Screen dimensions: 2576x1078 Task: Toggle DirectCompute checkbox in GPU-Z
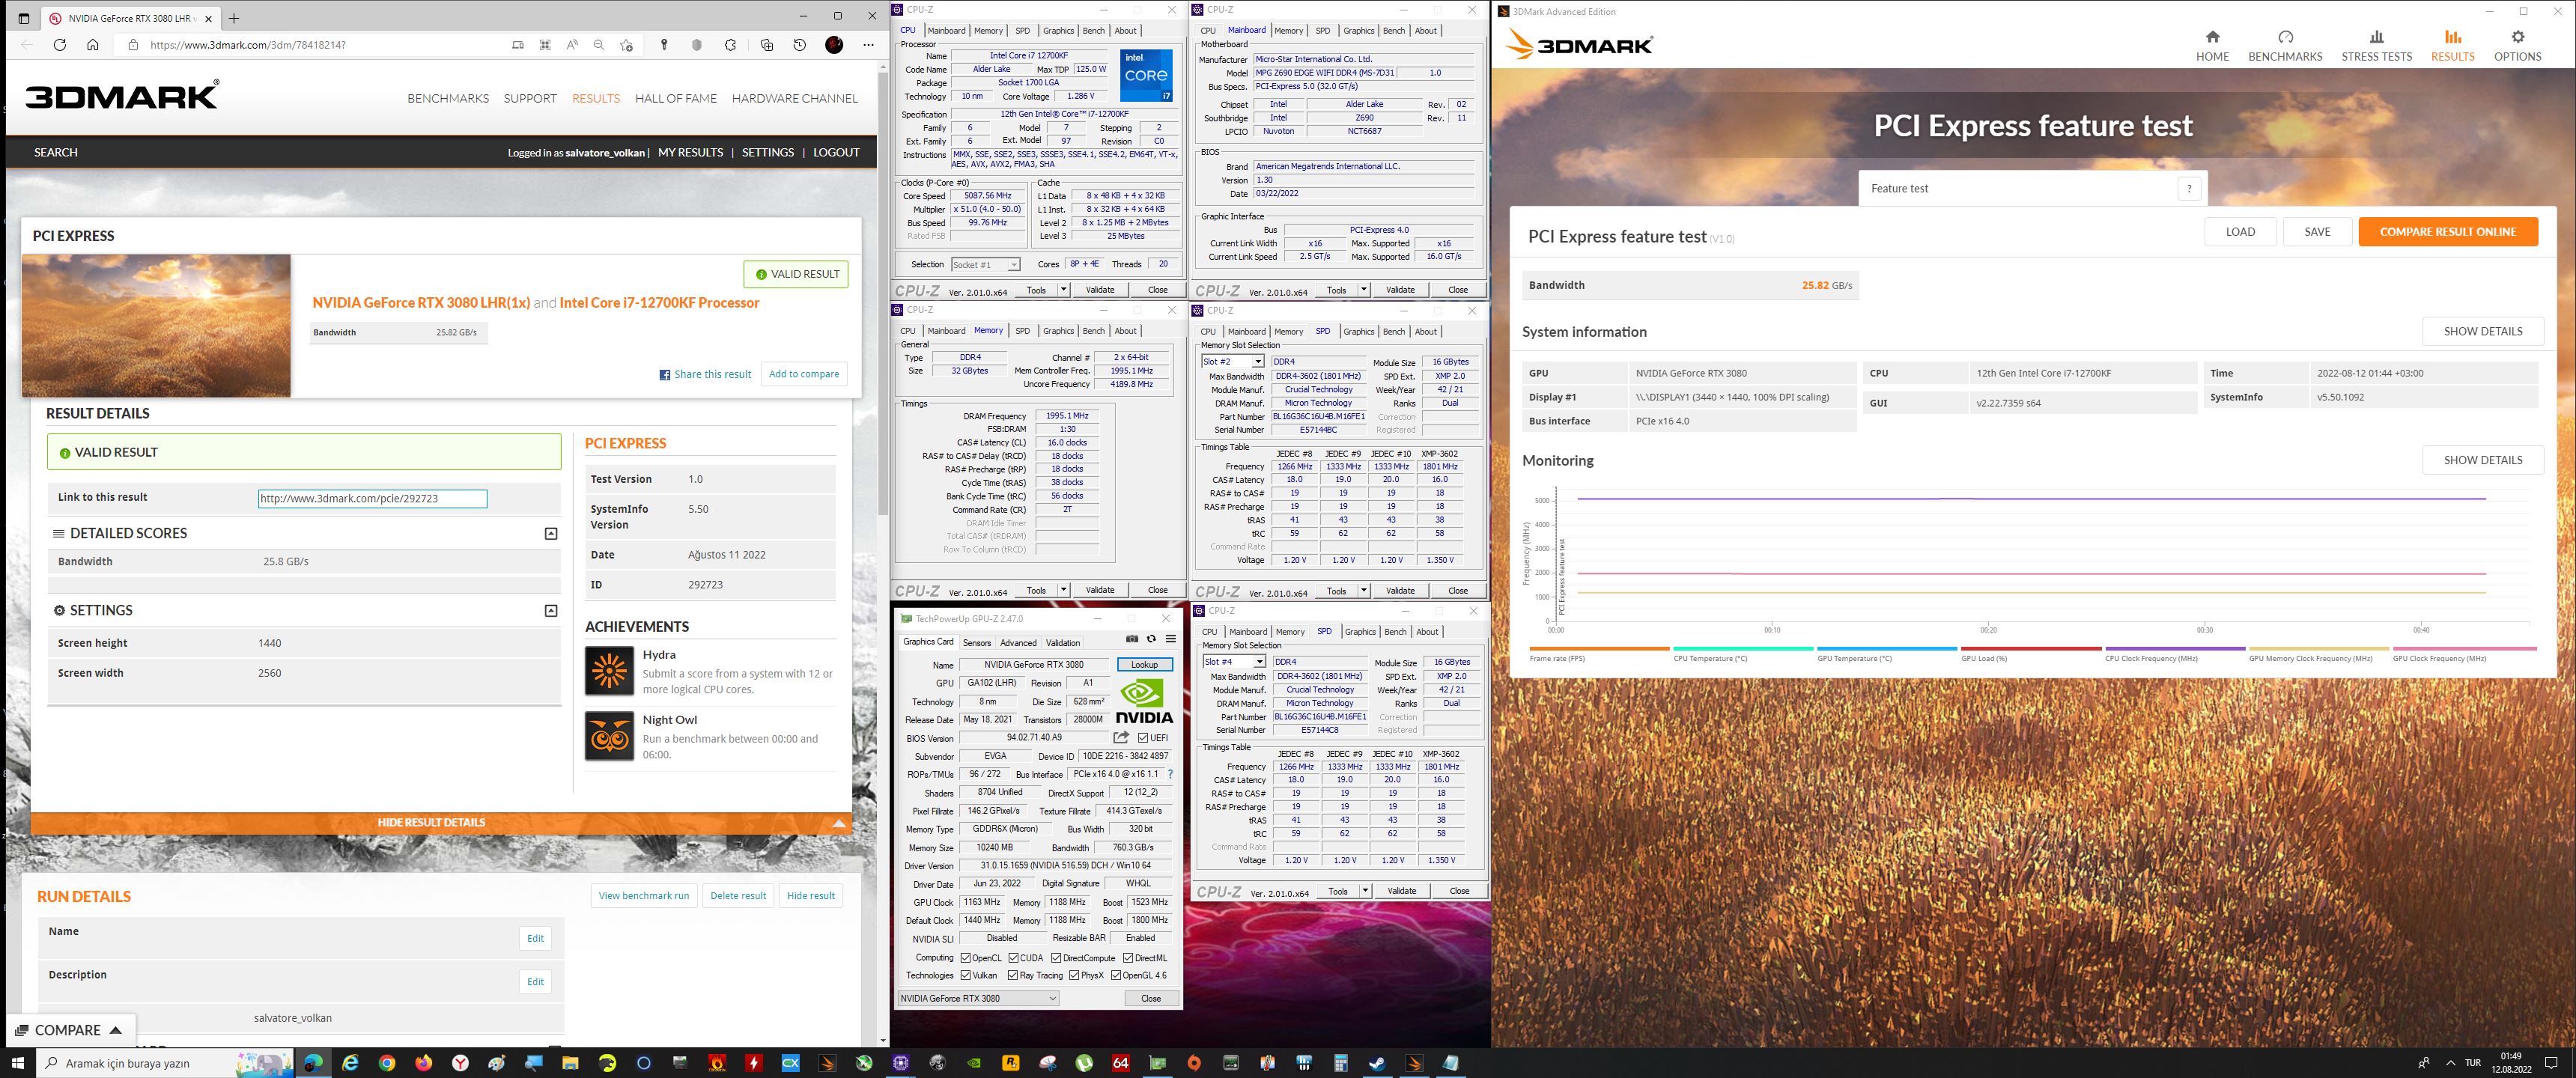[x=1056, y=958]
